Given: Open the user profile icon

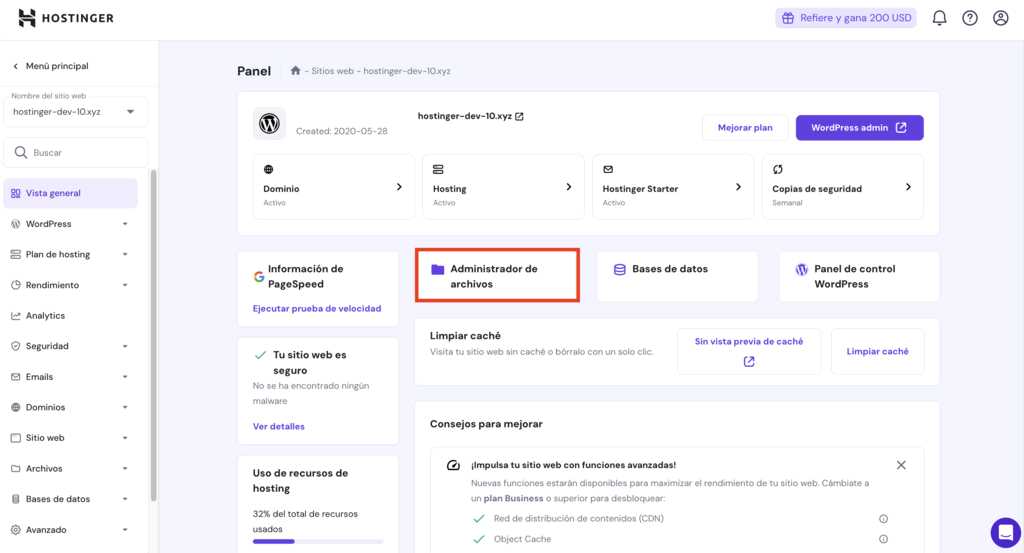Looking at the screenshot, I should [x=1000, y=18].
